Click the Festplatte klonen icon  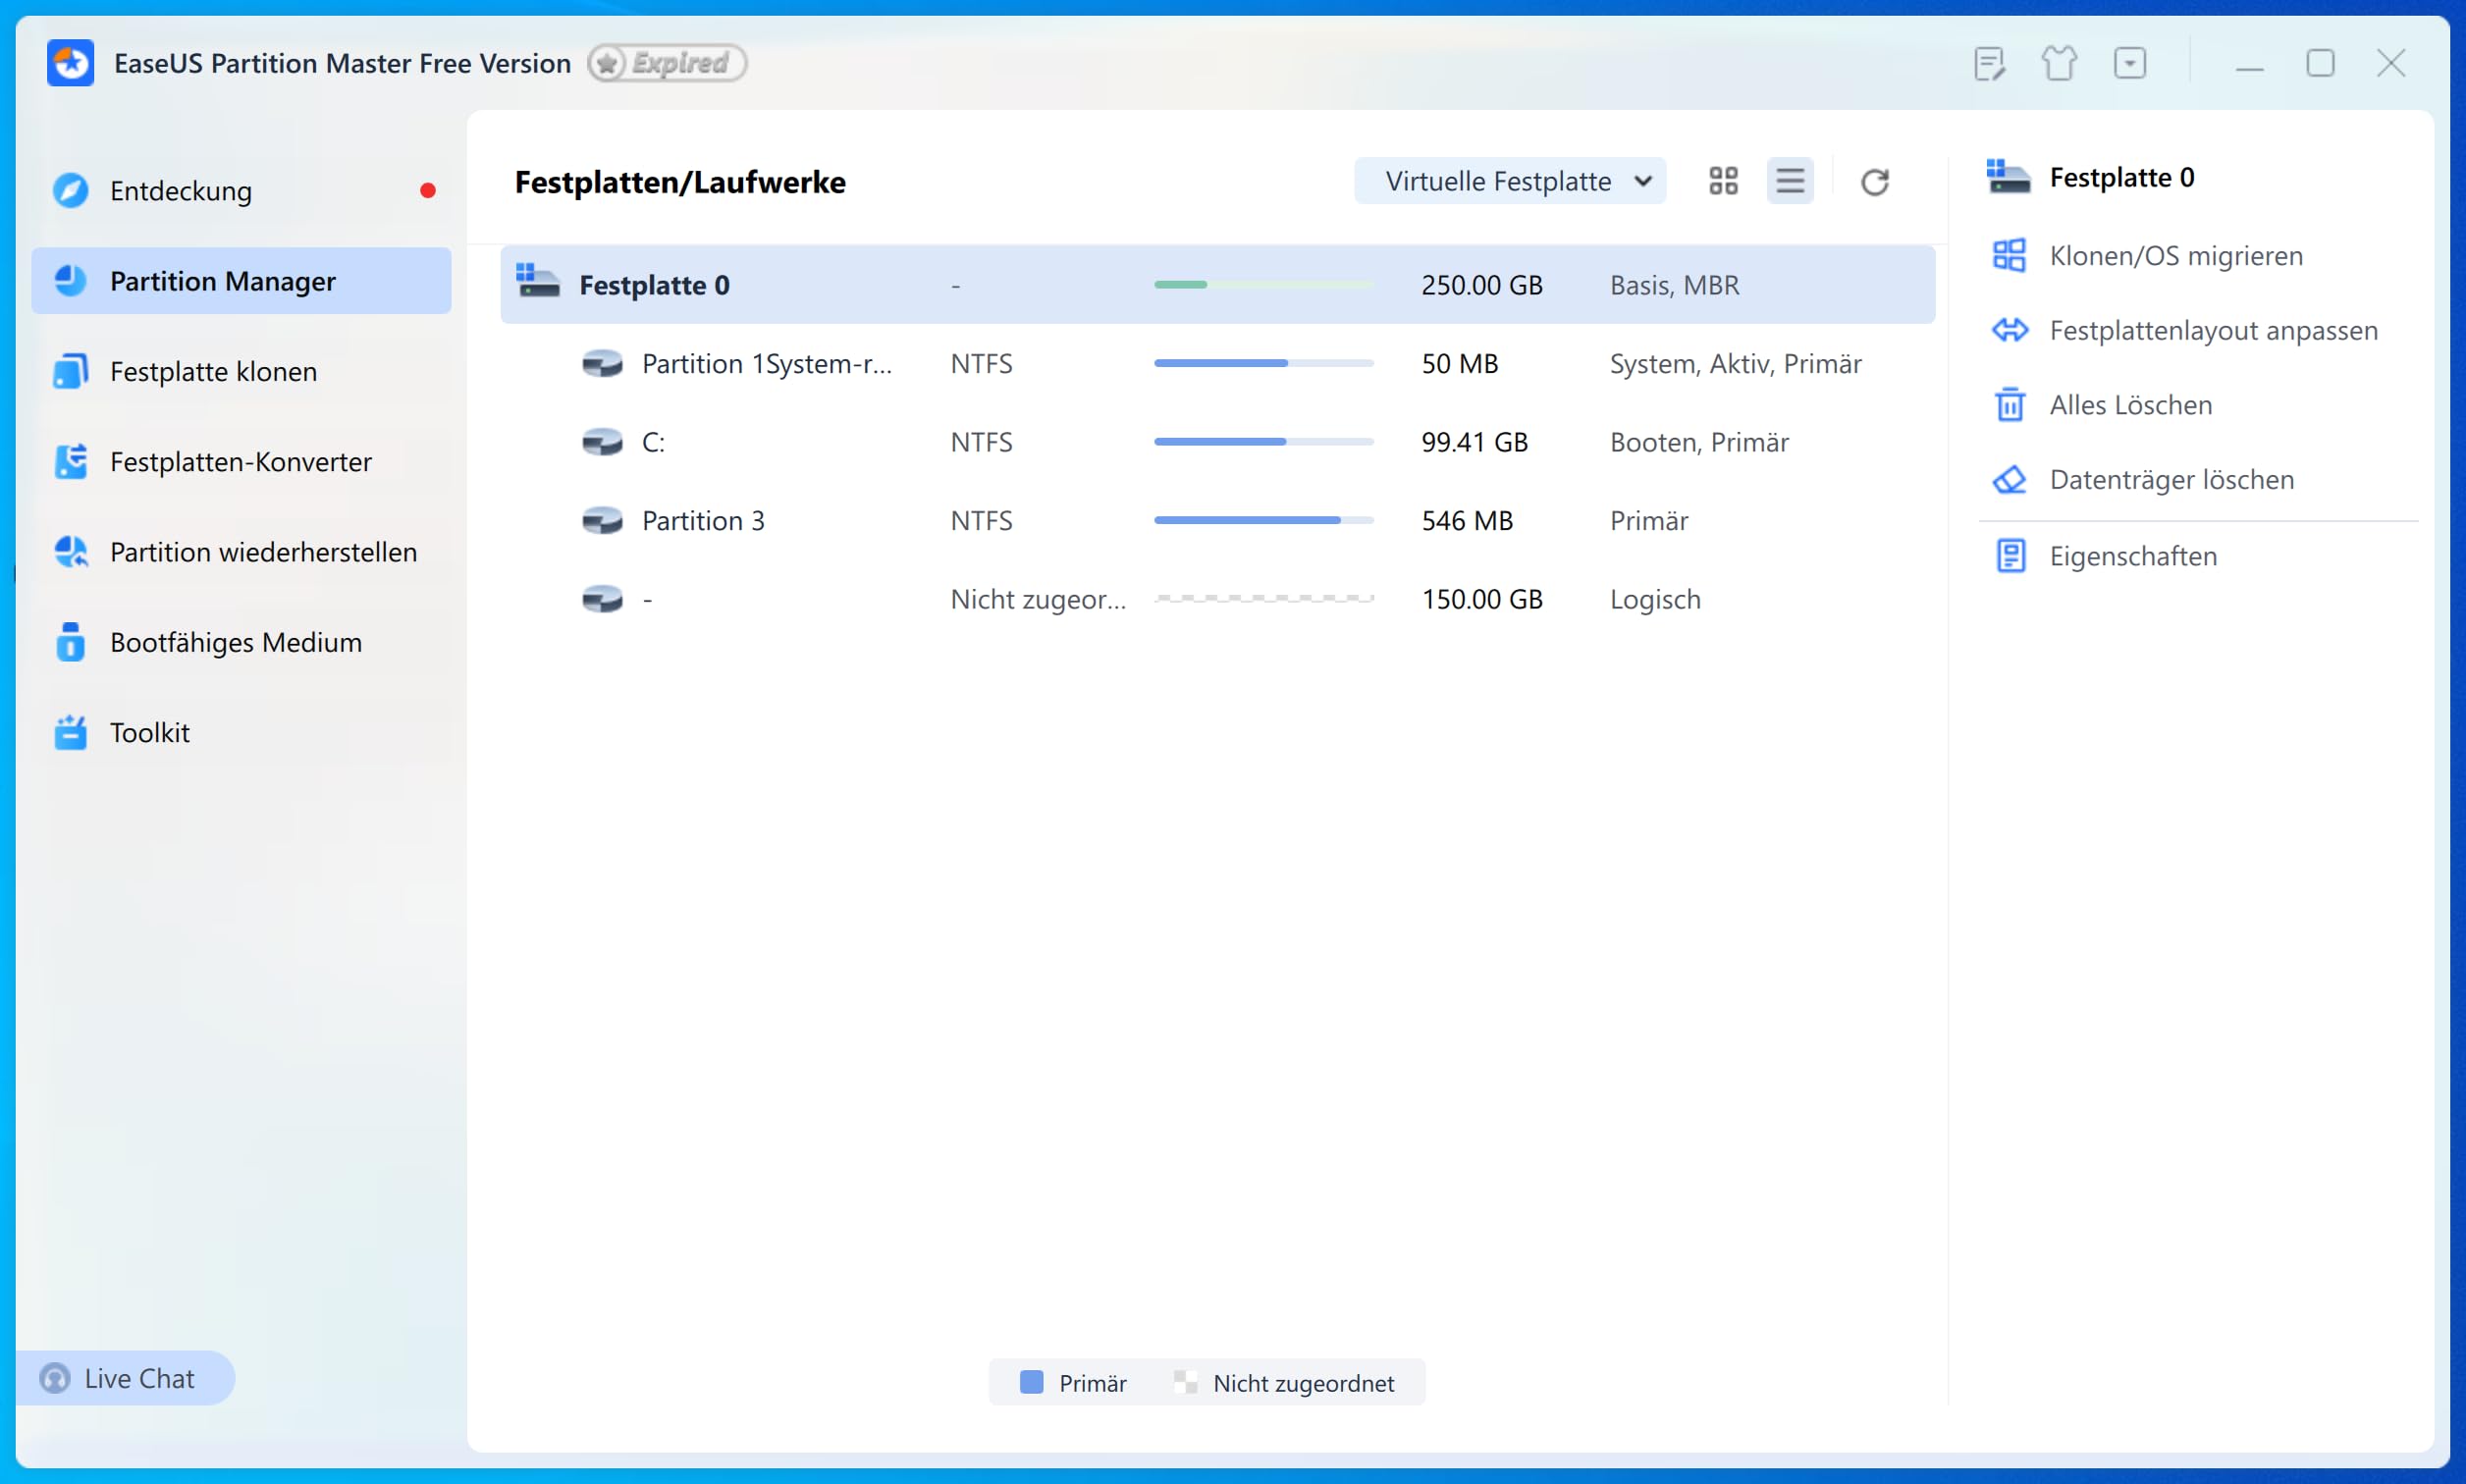[71, 371]
